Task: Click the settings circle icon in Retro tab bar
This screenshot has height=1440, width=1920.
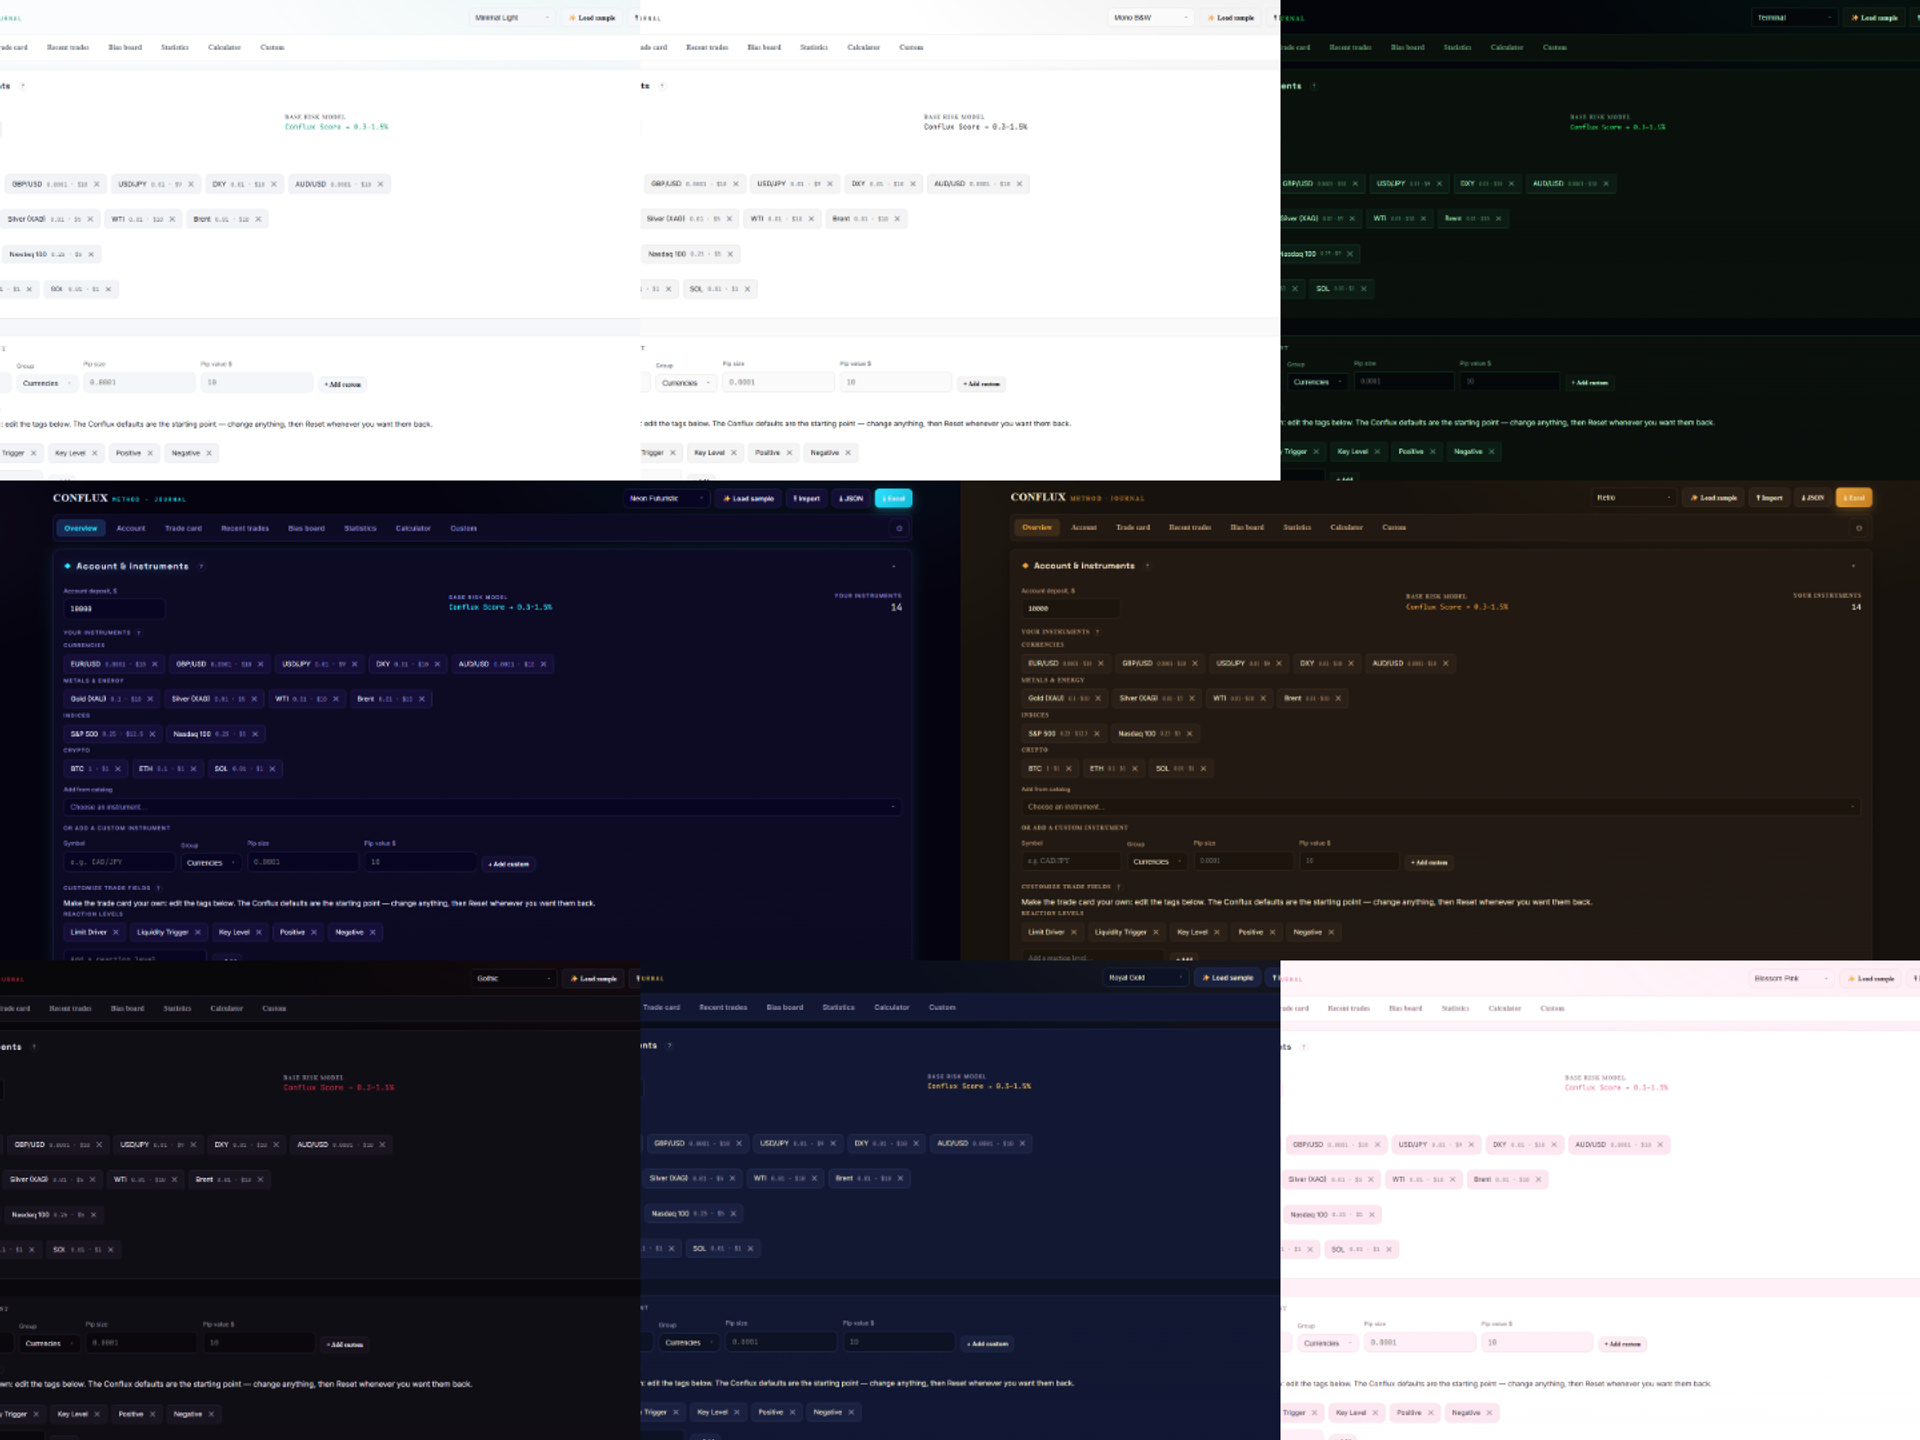Action: [1859, 528]
